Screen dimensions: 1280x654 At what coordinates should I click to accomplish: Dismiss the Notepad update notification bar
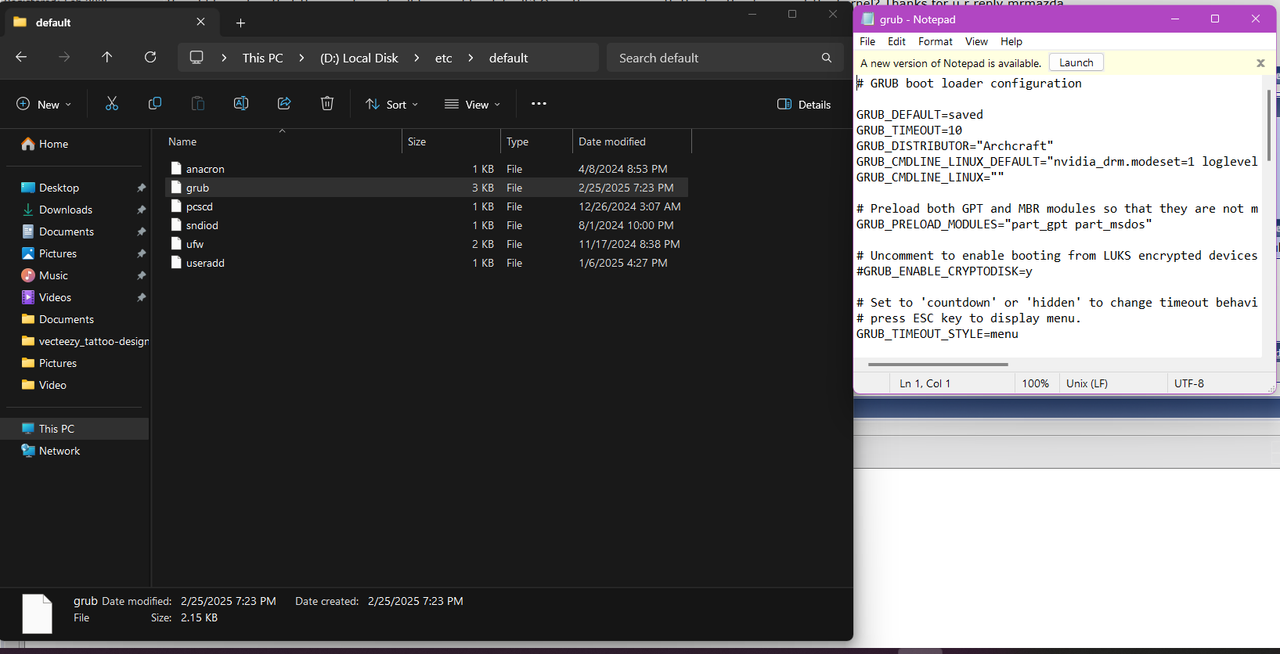(x=1260, y=63)
